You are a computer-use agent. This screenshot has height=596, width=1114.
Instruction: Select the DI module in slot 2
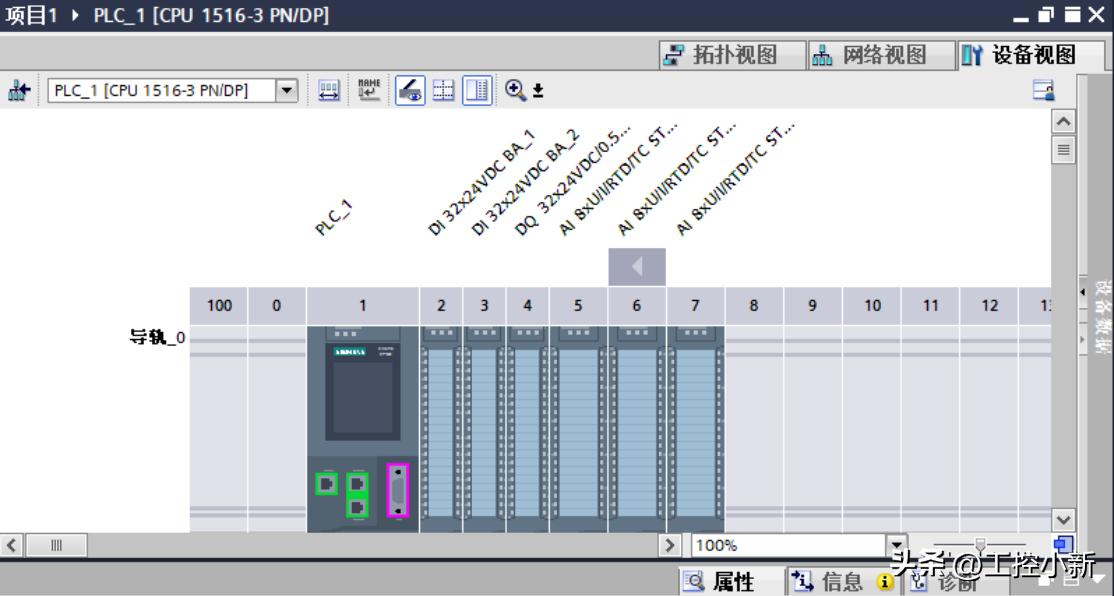[x=441, y=429]
